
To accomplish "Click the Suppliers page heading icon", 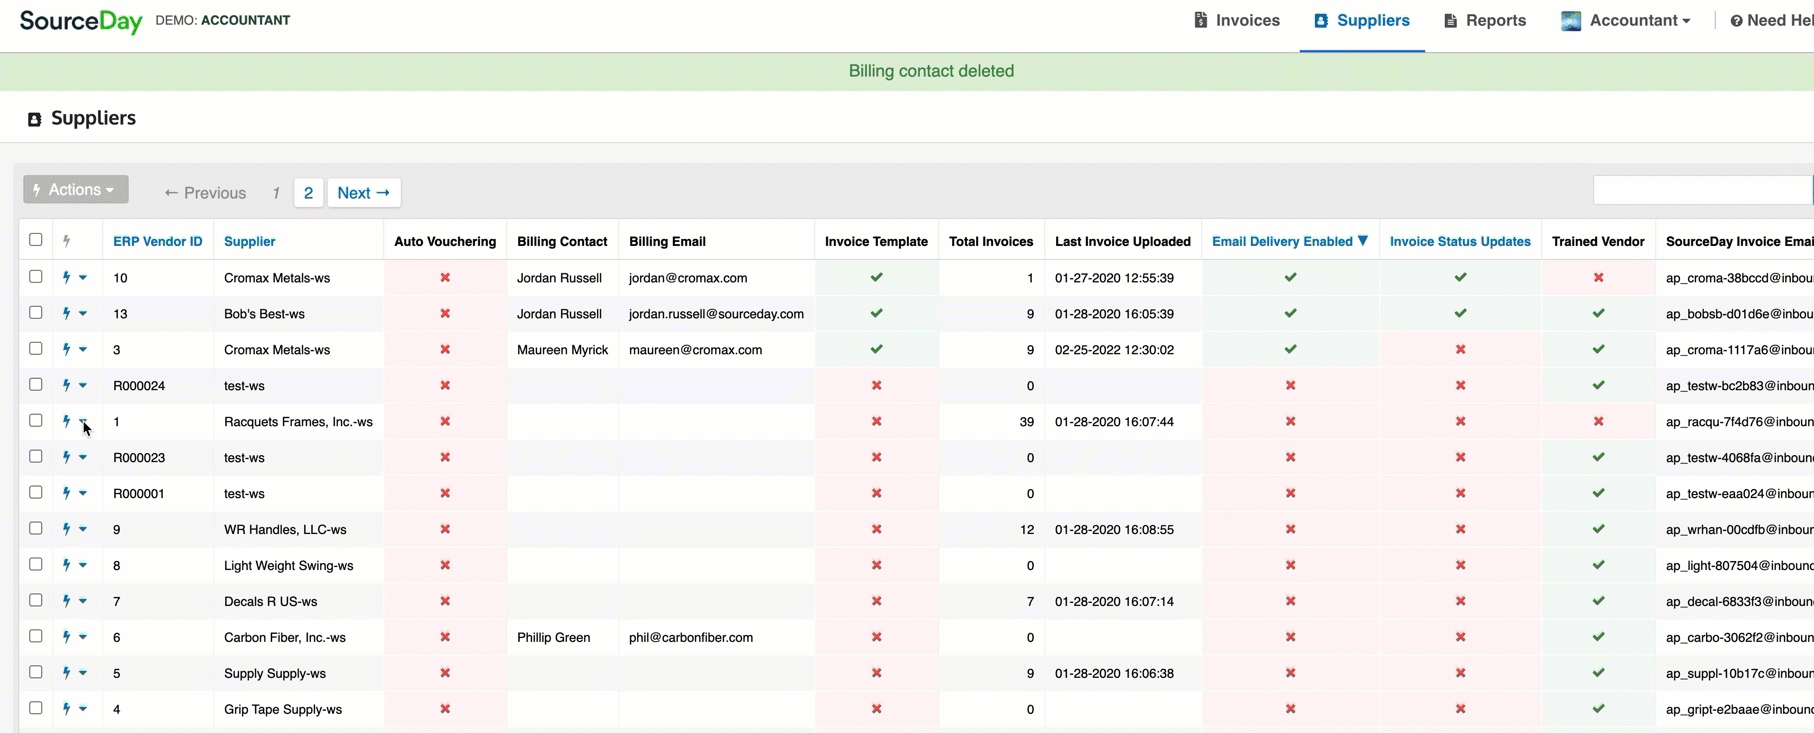I will pyautogui.click(x=34, y=119).
